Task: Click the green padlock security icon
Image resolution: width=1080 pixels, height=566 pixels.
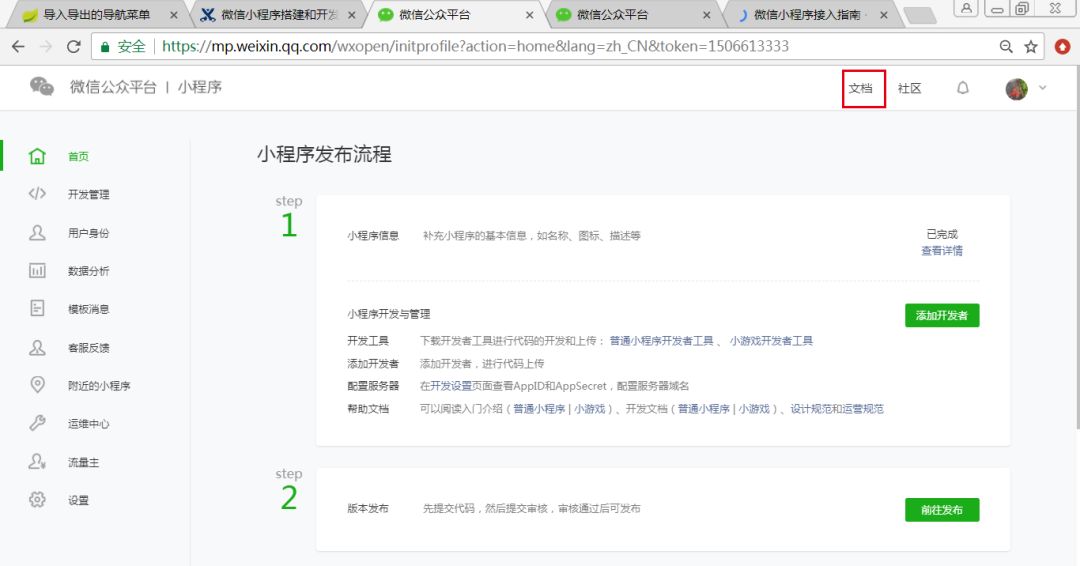Action: click(105, 47)
